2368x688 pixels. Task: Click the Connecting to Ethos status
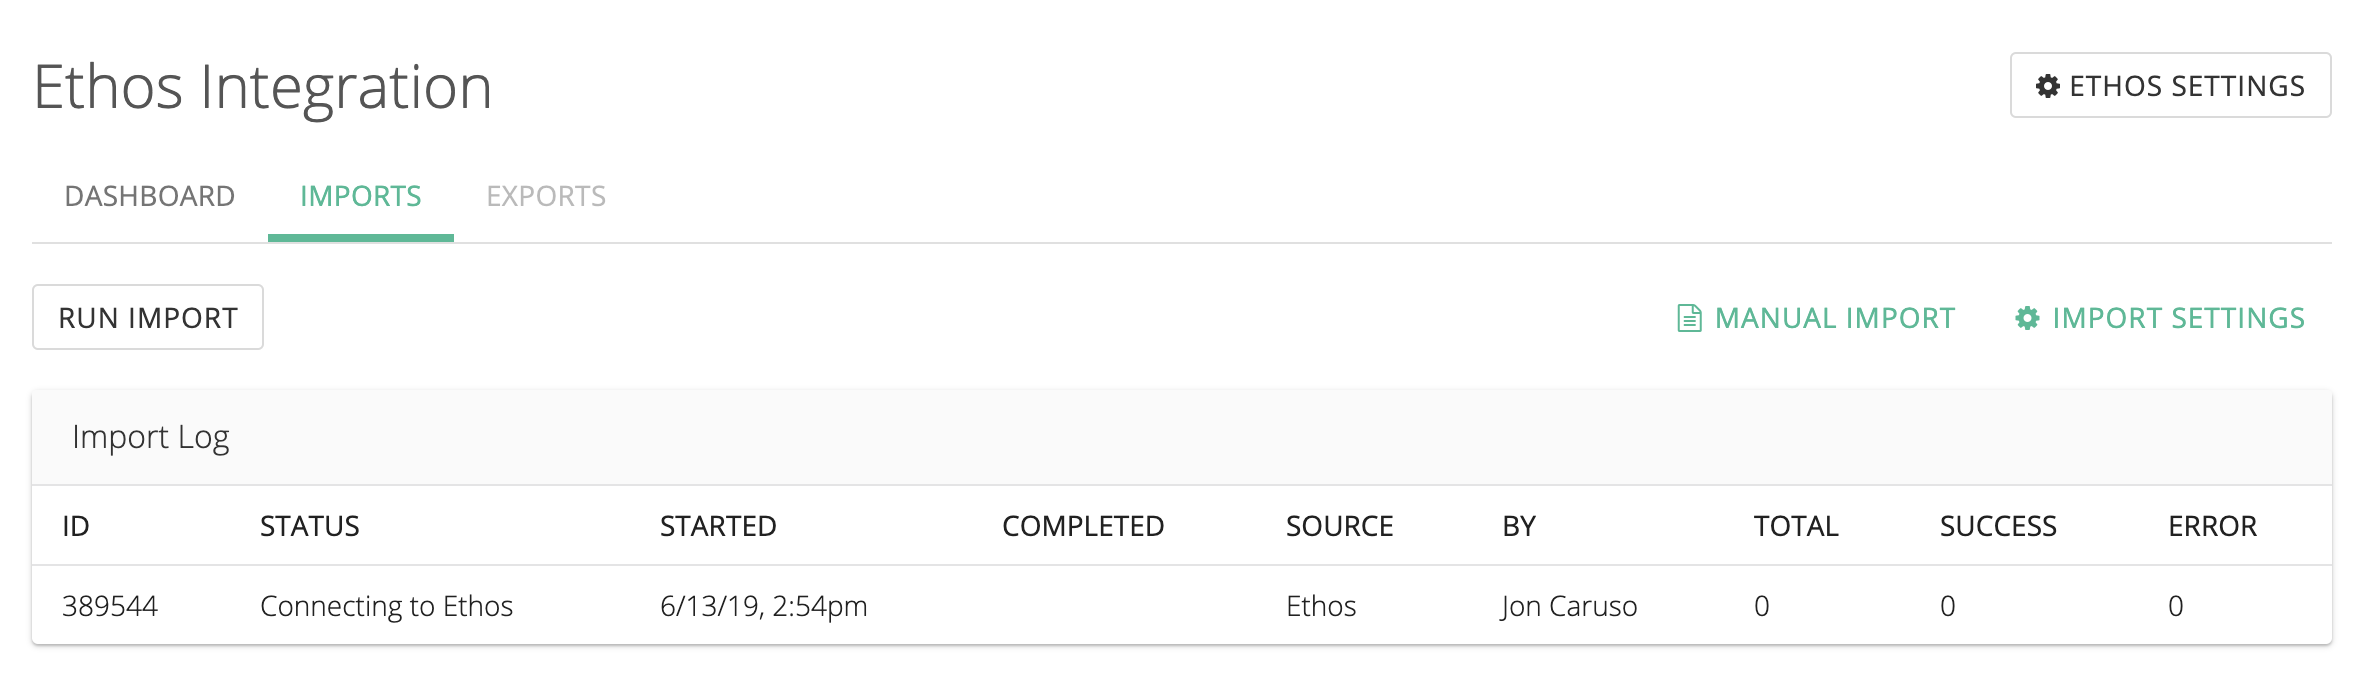point(386,606)
